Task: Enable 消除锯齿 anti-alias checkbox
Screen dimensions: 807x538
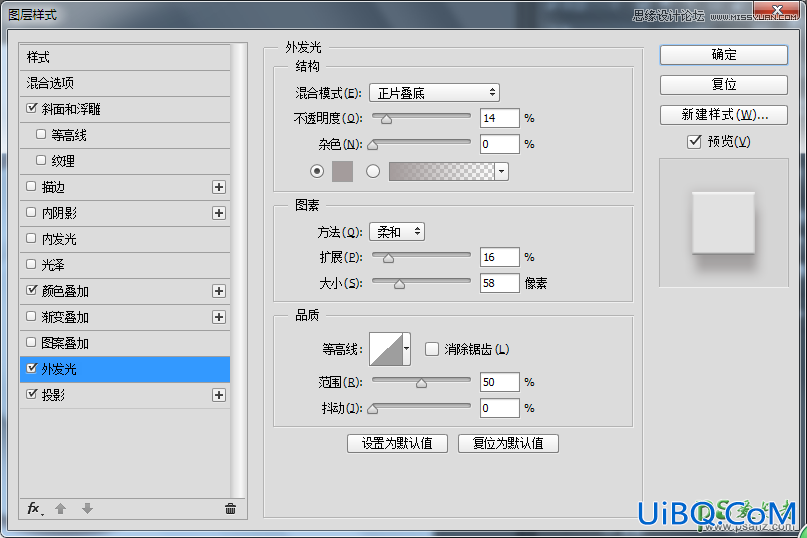Action: pos(432,349)
